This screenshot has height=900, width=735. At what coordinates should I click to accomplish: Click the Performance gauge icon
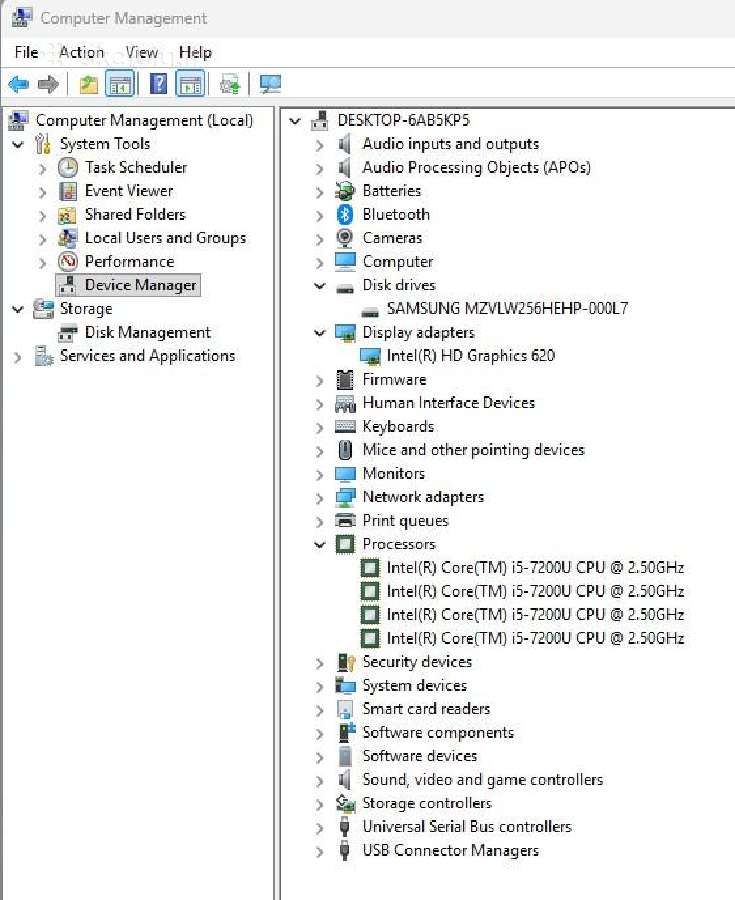click(68, 262)
